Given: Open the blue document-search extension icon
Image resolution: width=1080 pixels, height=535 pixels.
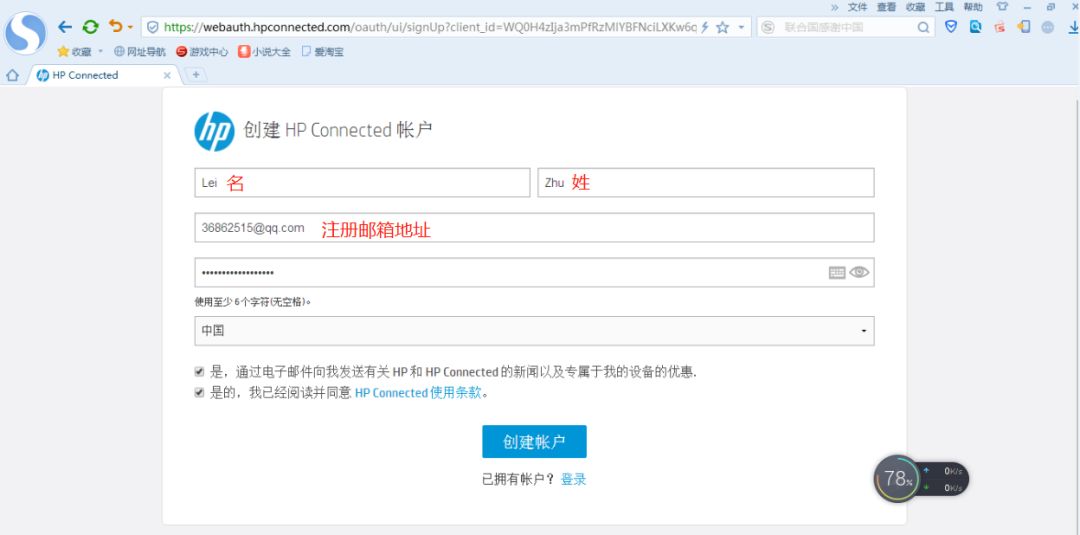Looking at the screenshot, I should click(975, 27).
